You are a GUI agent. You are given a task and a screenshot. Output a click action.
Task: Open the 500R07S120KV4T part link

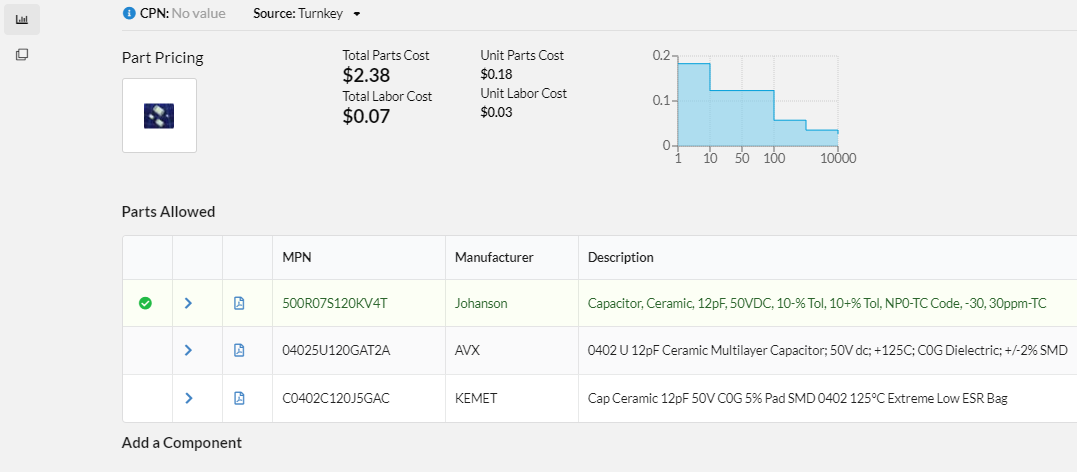pyautogui.click(x=335, y=303)
